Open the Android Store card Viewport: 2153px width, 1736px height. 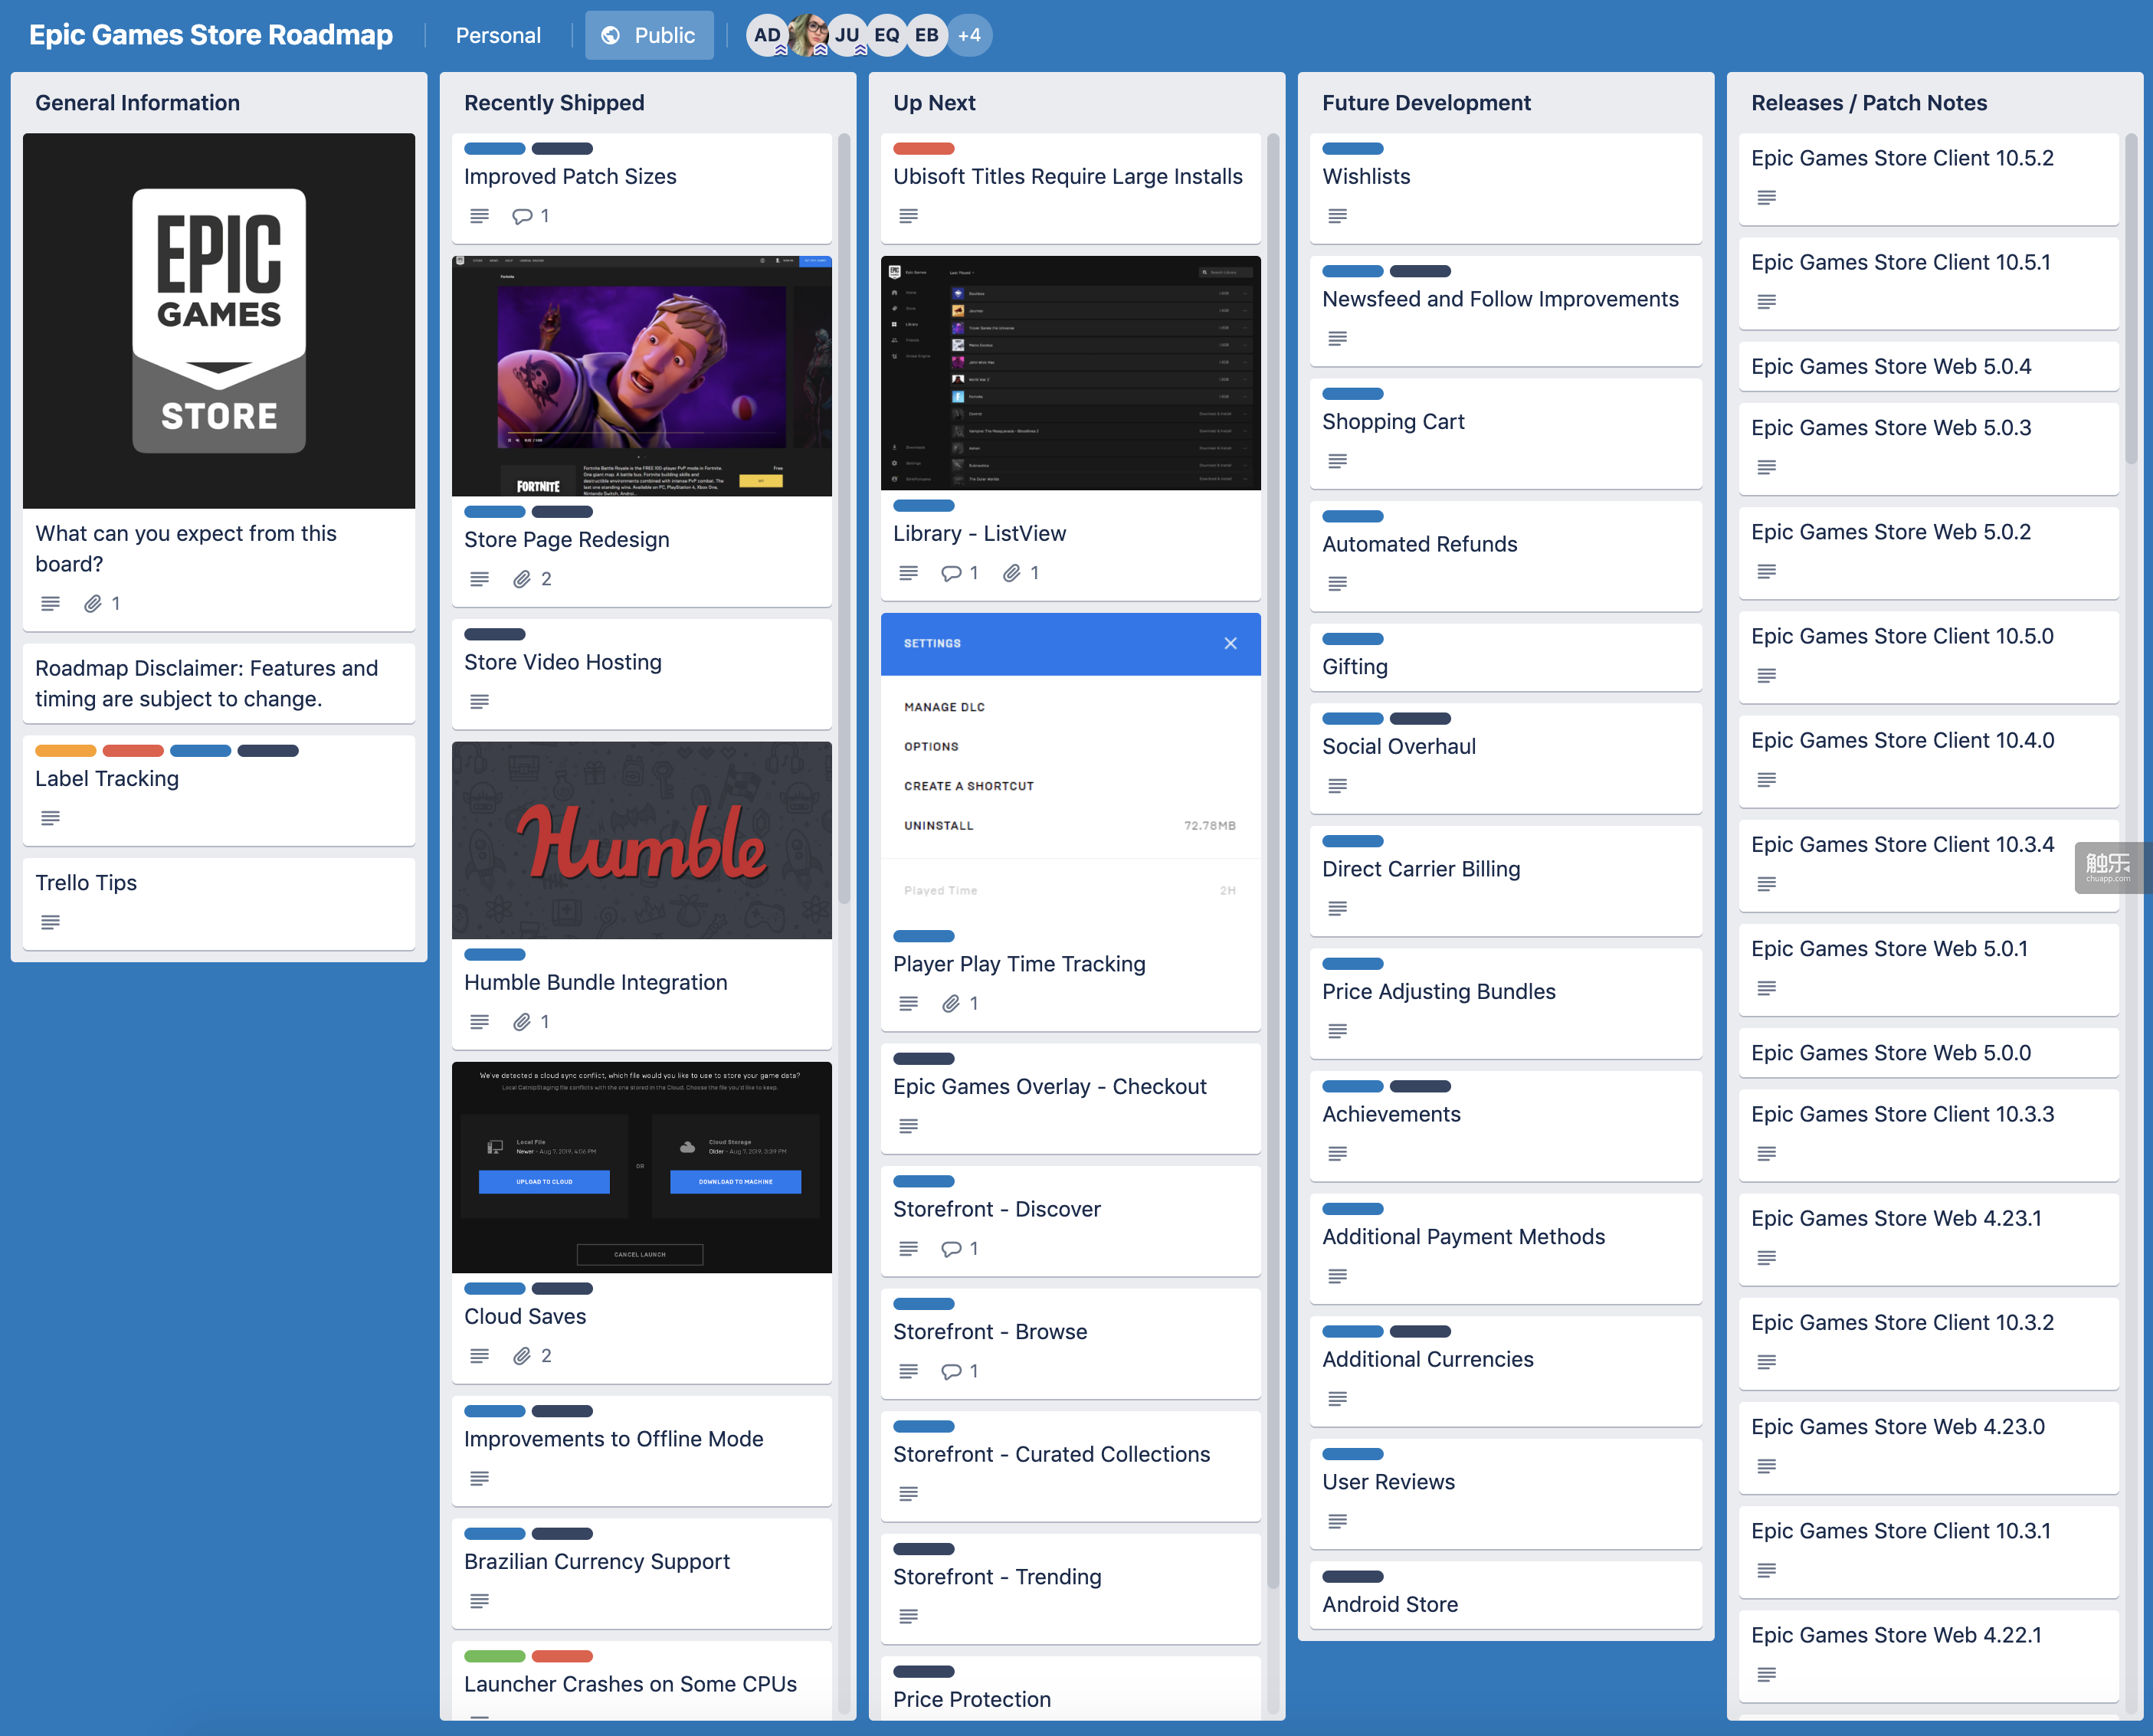pyautogui.click(x=1506, y=1595)
